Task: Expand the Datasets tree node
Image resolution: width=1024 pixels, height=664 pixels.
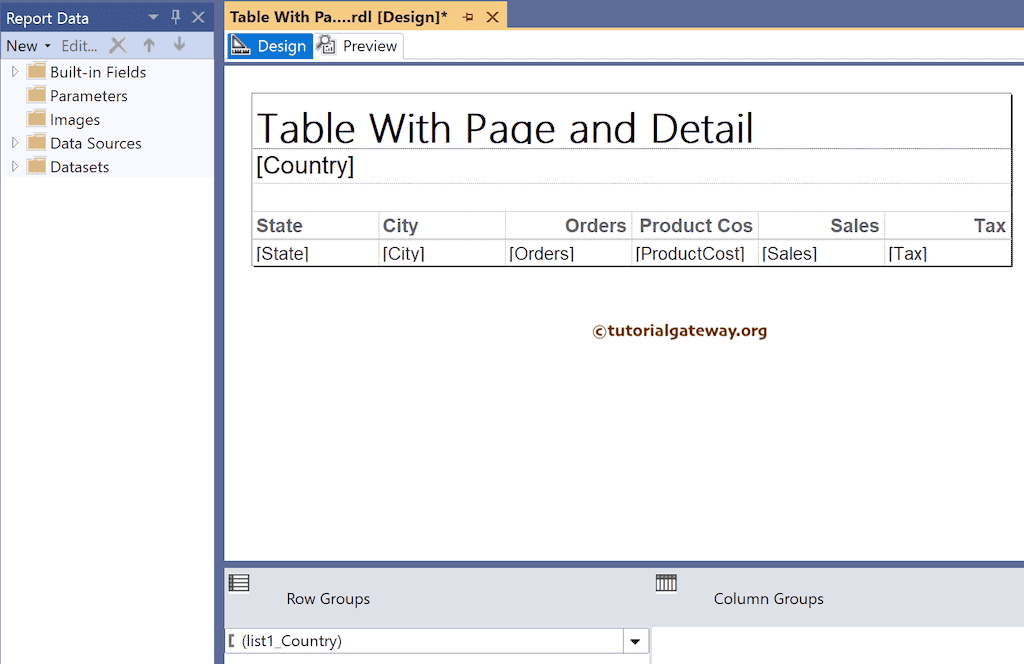Action: (15, 167)
